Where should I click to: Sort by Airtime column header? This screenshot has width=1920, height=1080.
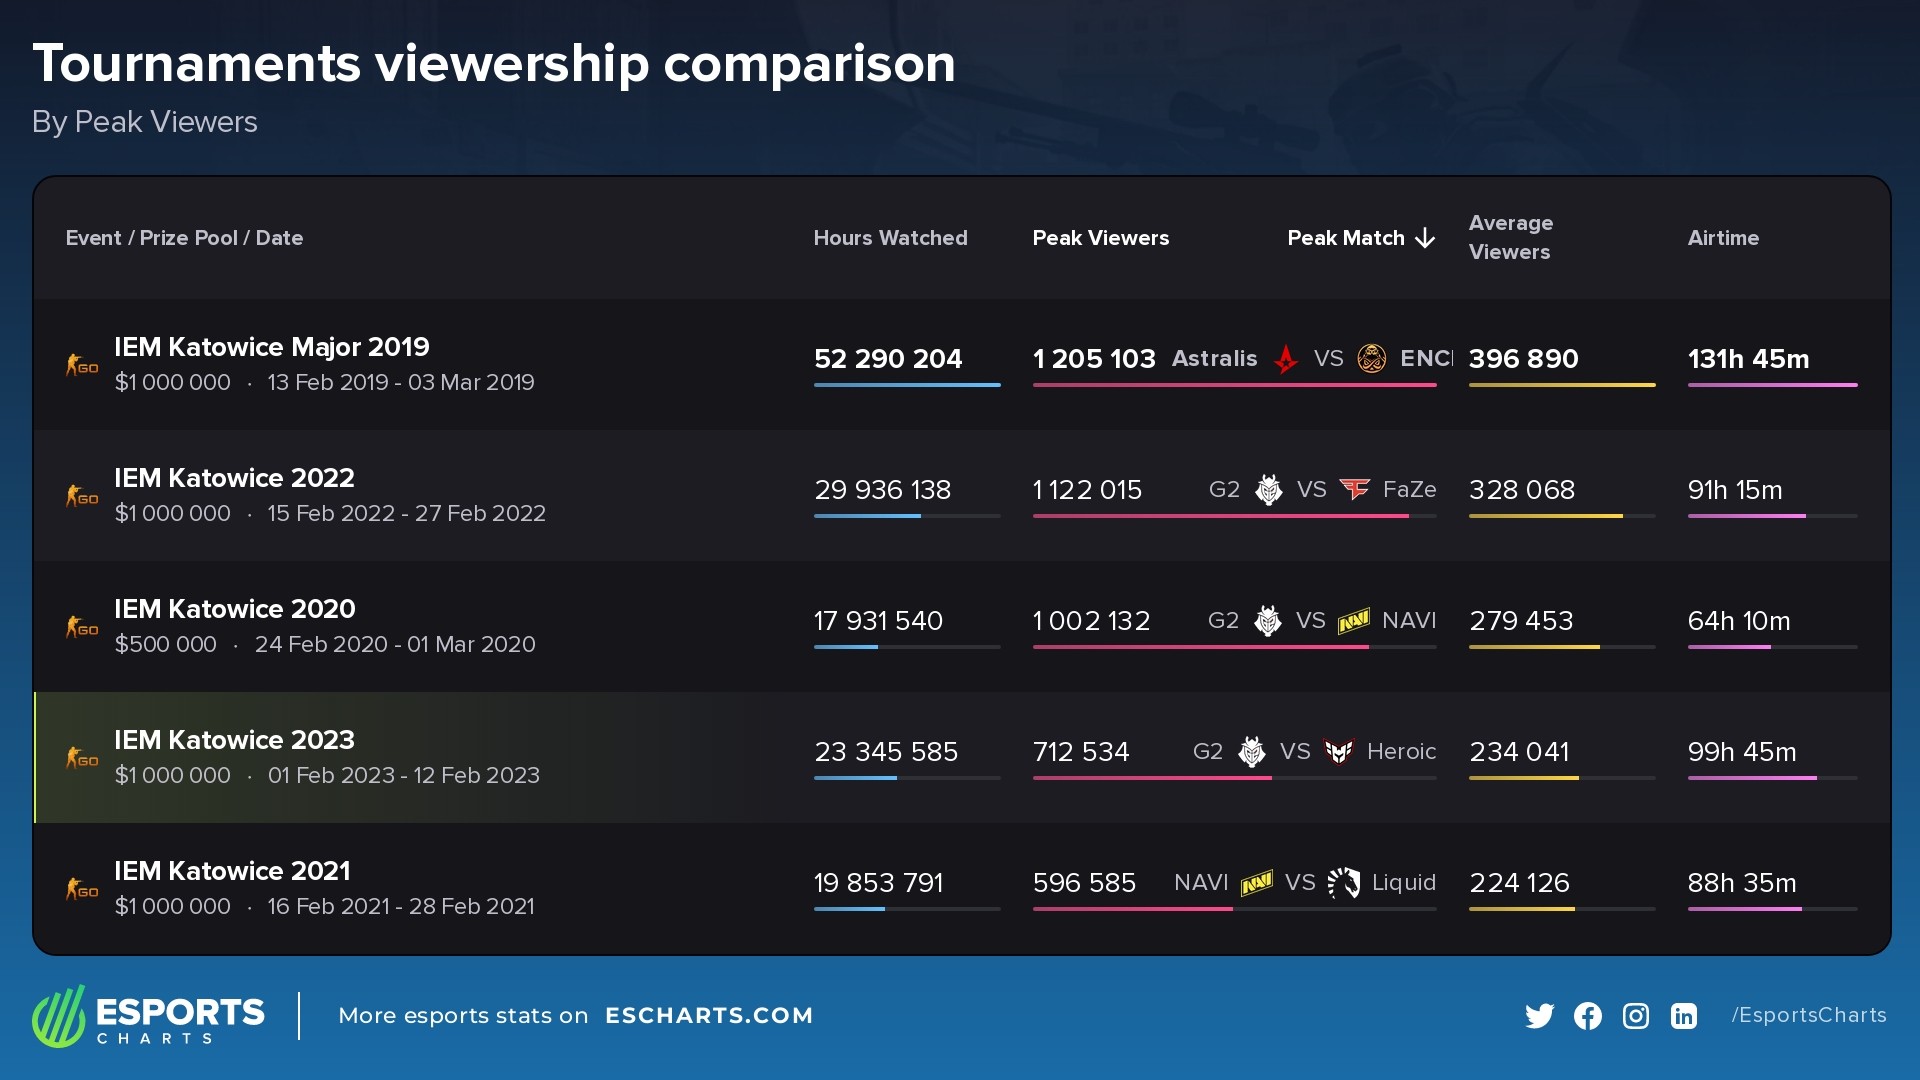[x=1722, y=238]
